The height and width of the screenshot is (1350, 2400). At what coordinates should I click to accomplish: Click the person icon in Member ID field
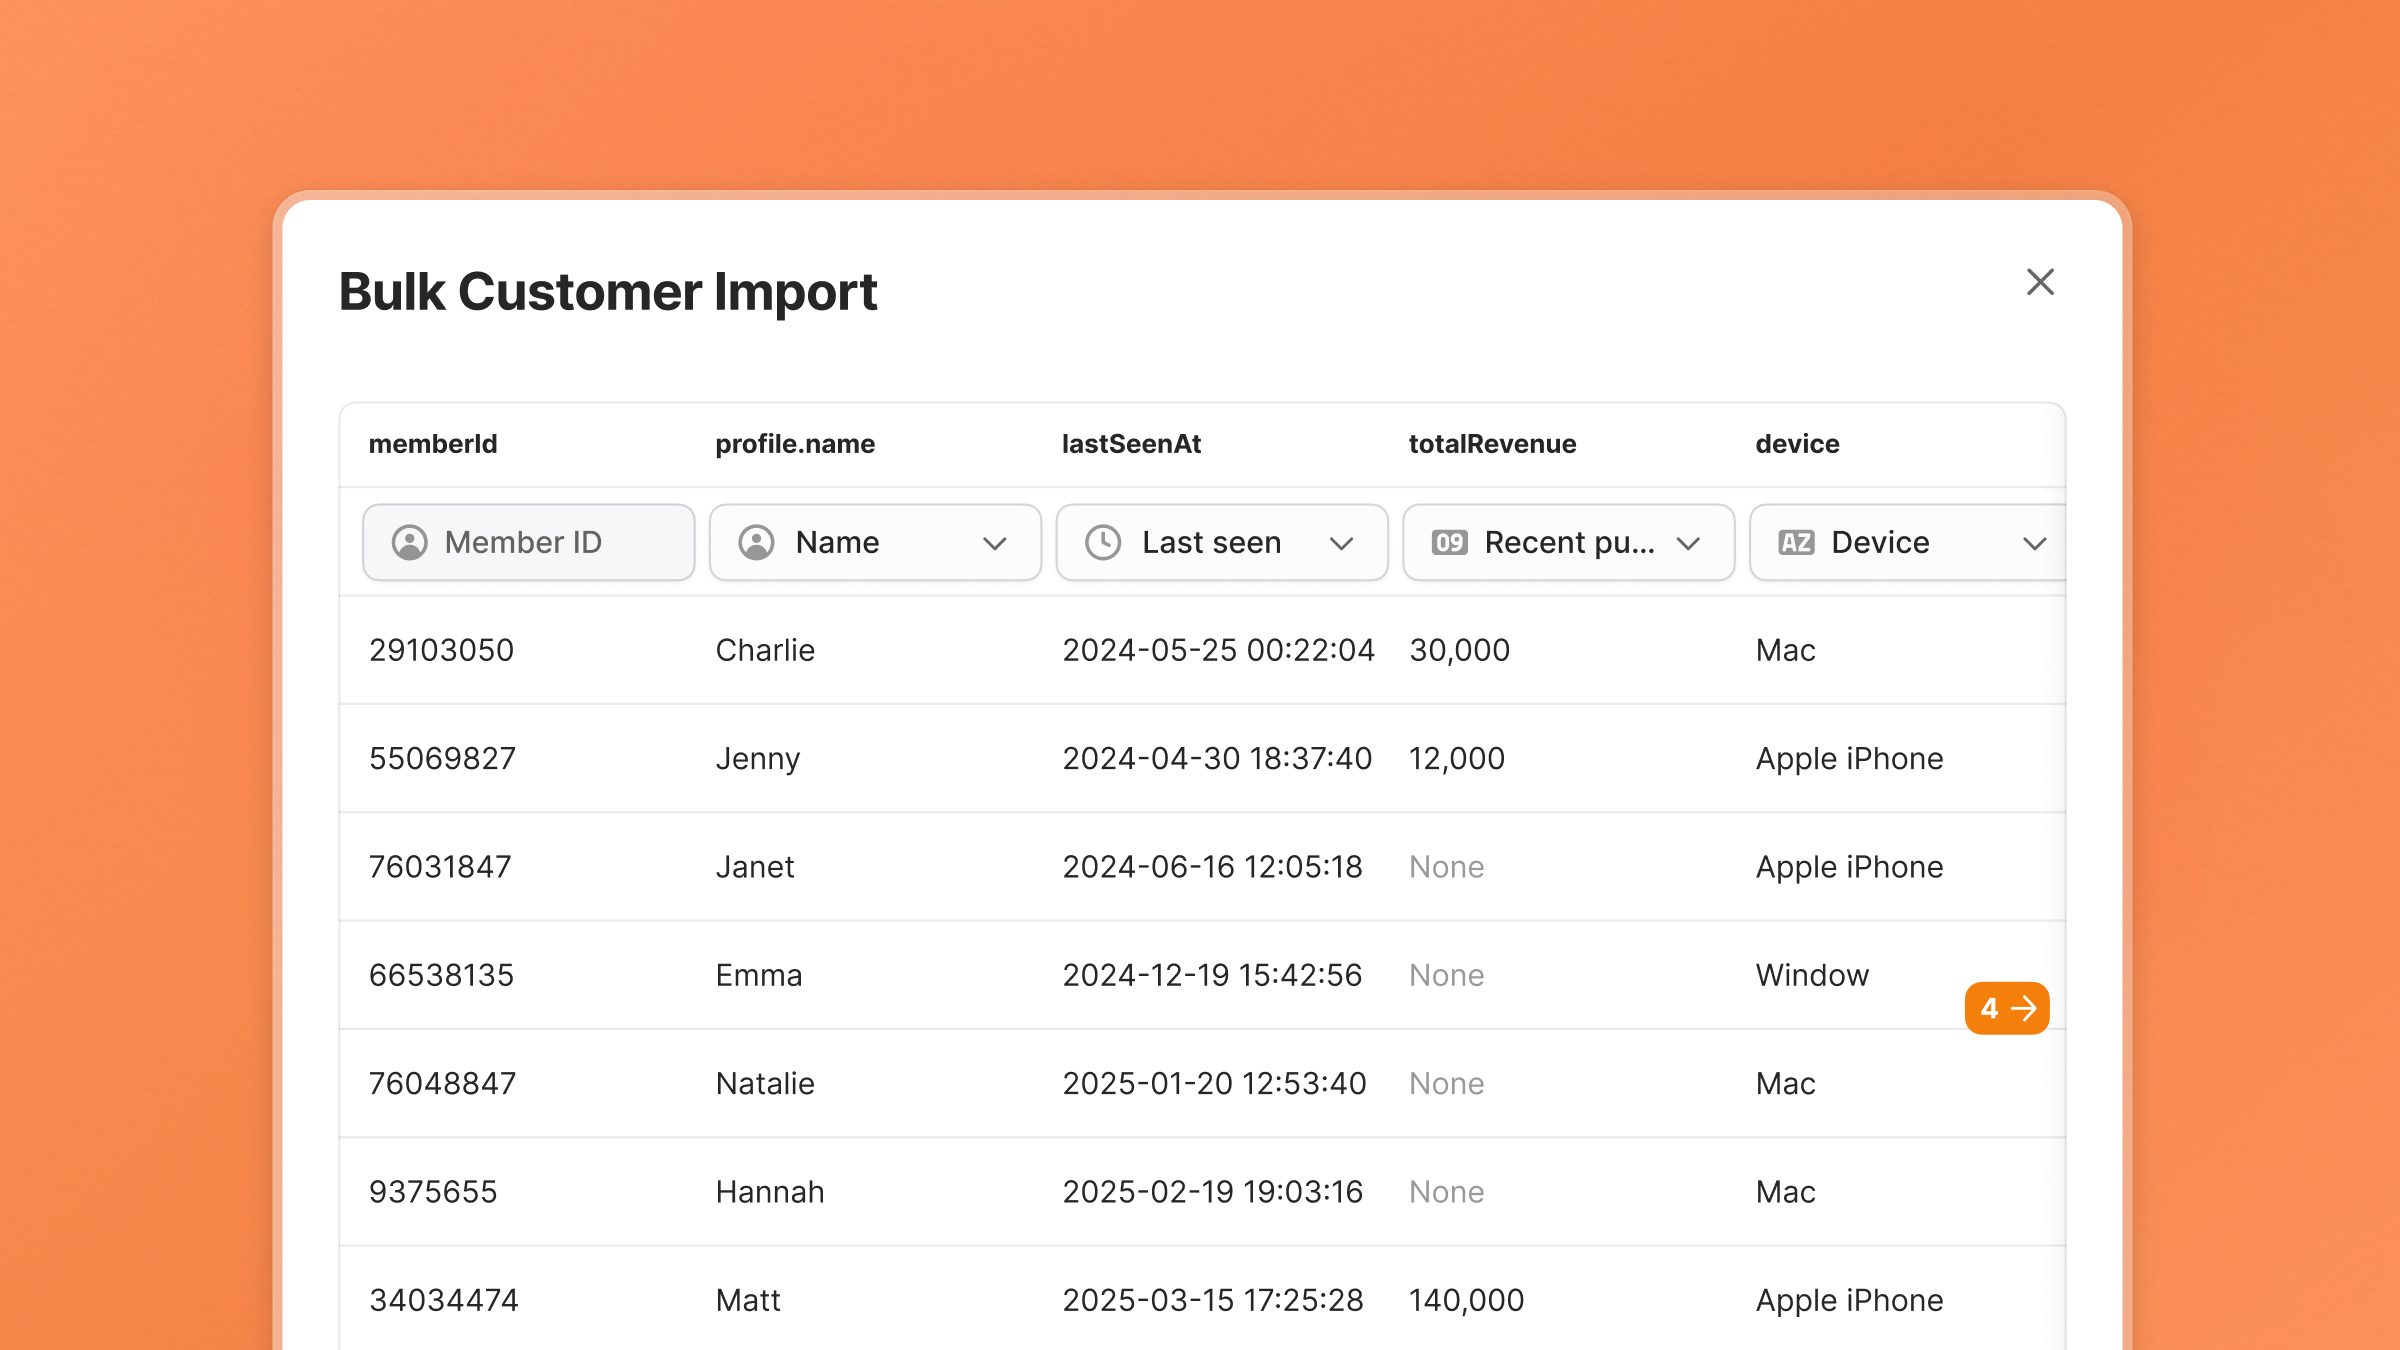410,542
